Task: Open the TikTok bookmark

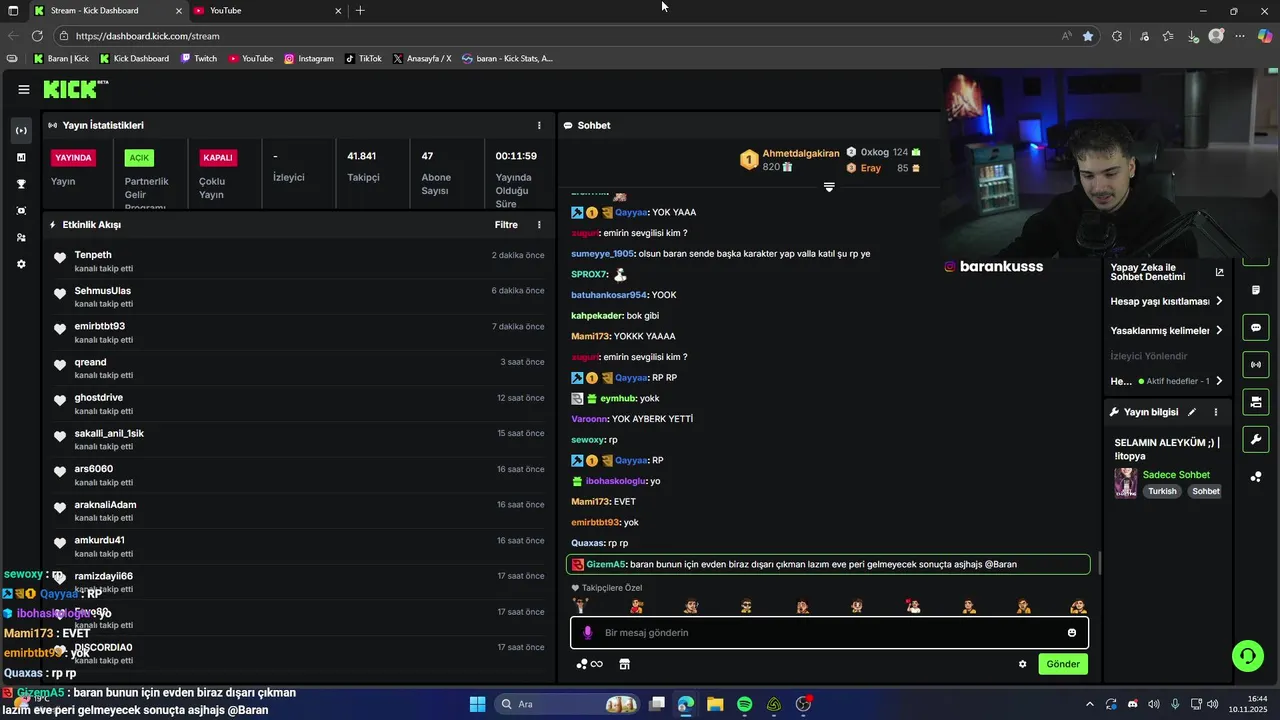Action: coord(363,59)
